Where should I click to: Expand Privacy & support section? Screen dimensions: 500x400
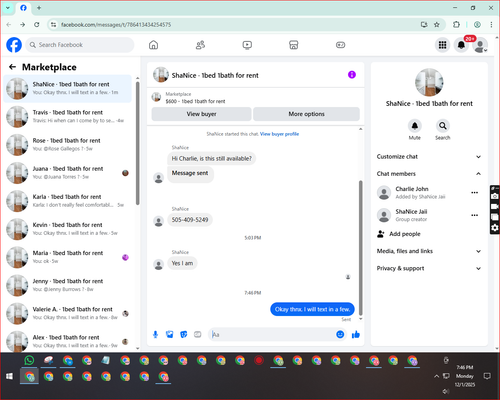click(429, 268)
